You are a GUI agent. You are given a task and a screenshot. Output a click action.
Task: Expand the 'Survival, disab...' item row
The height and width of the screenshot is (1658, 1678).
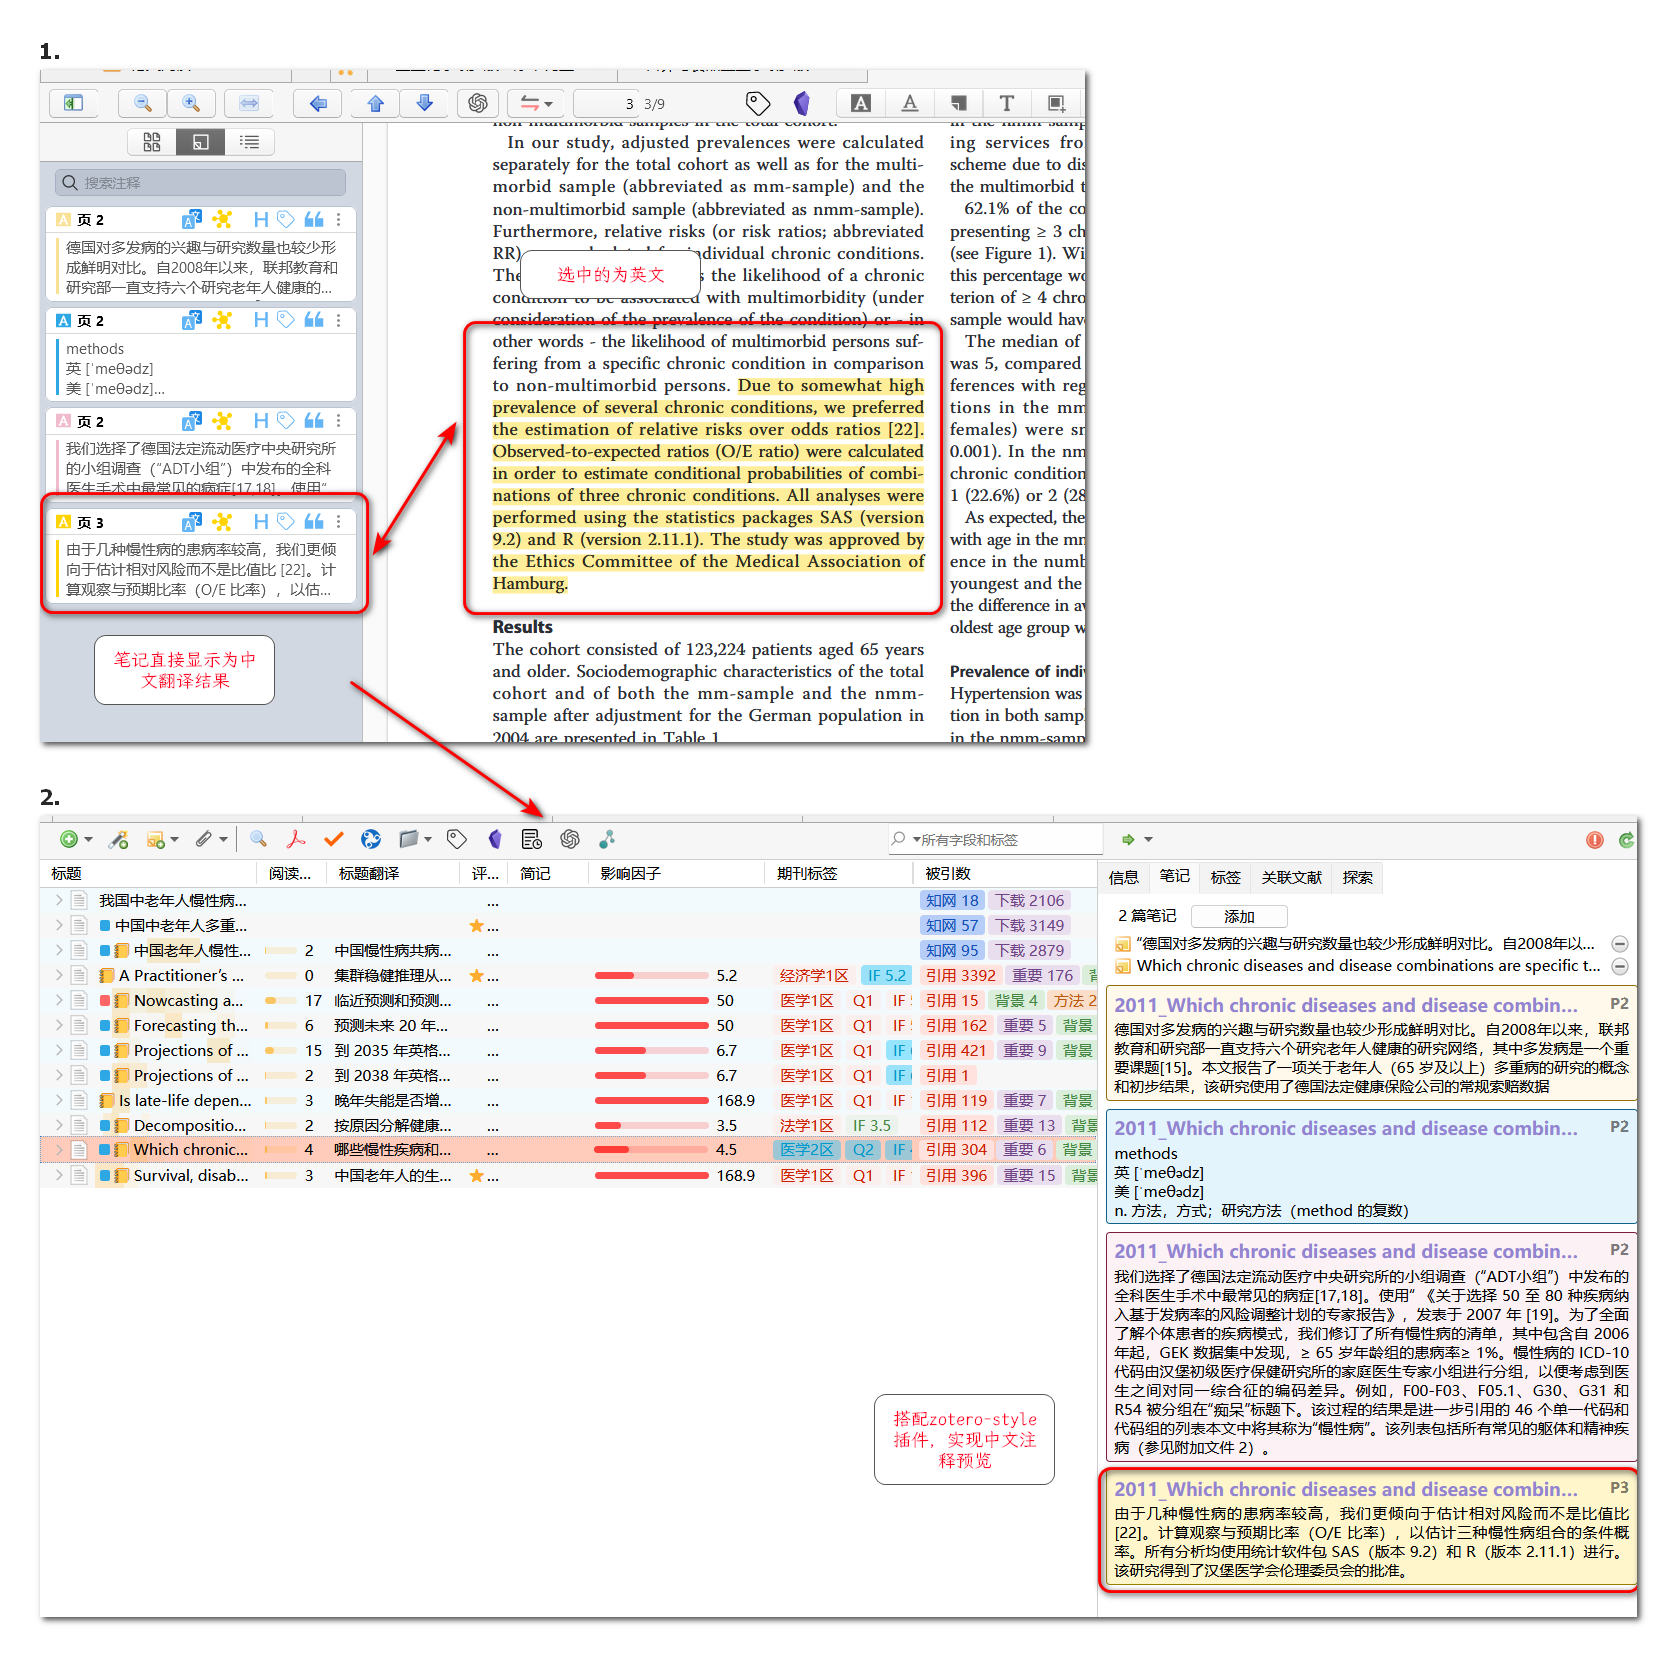click(59, 1176)
